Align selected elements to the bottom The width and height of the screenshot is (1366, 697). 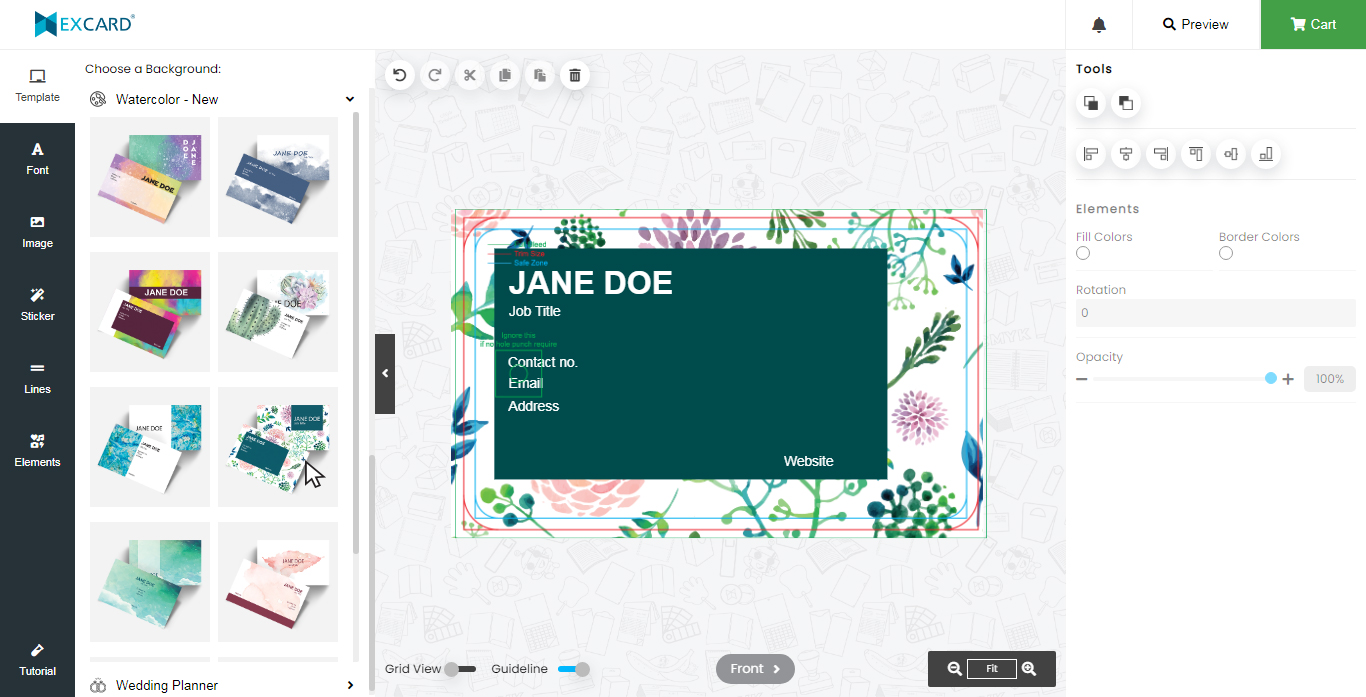click(x=1266, y=154)
